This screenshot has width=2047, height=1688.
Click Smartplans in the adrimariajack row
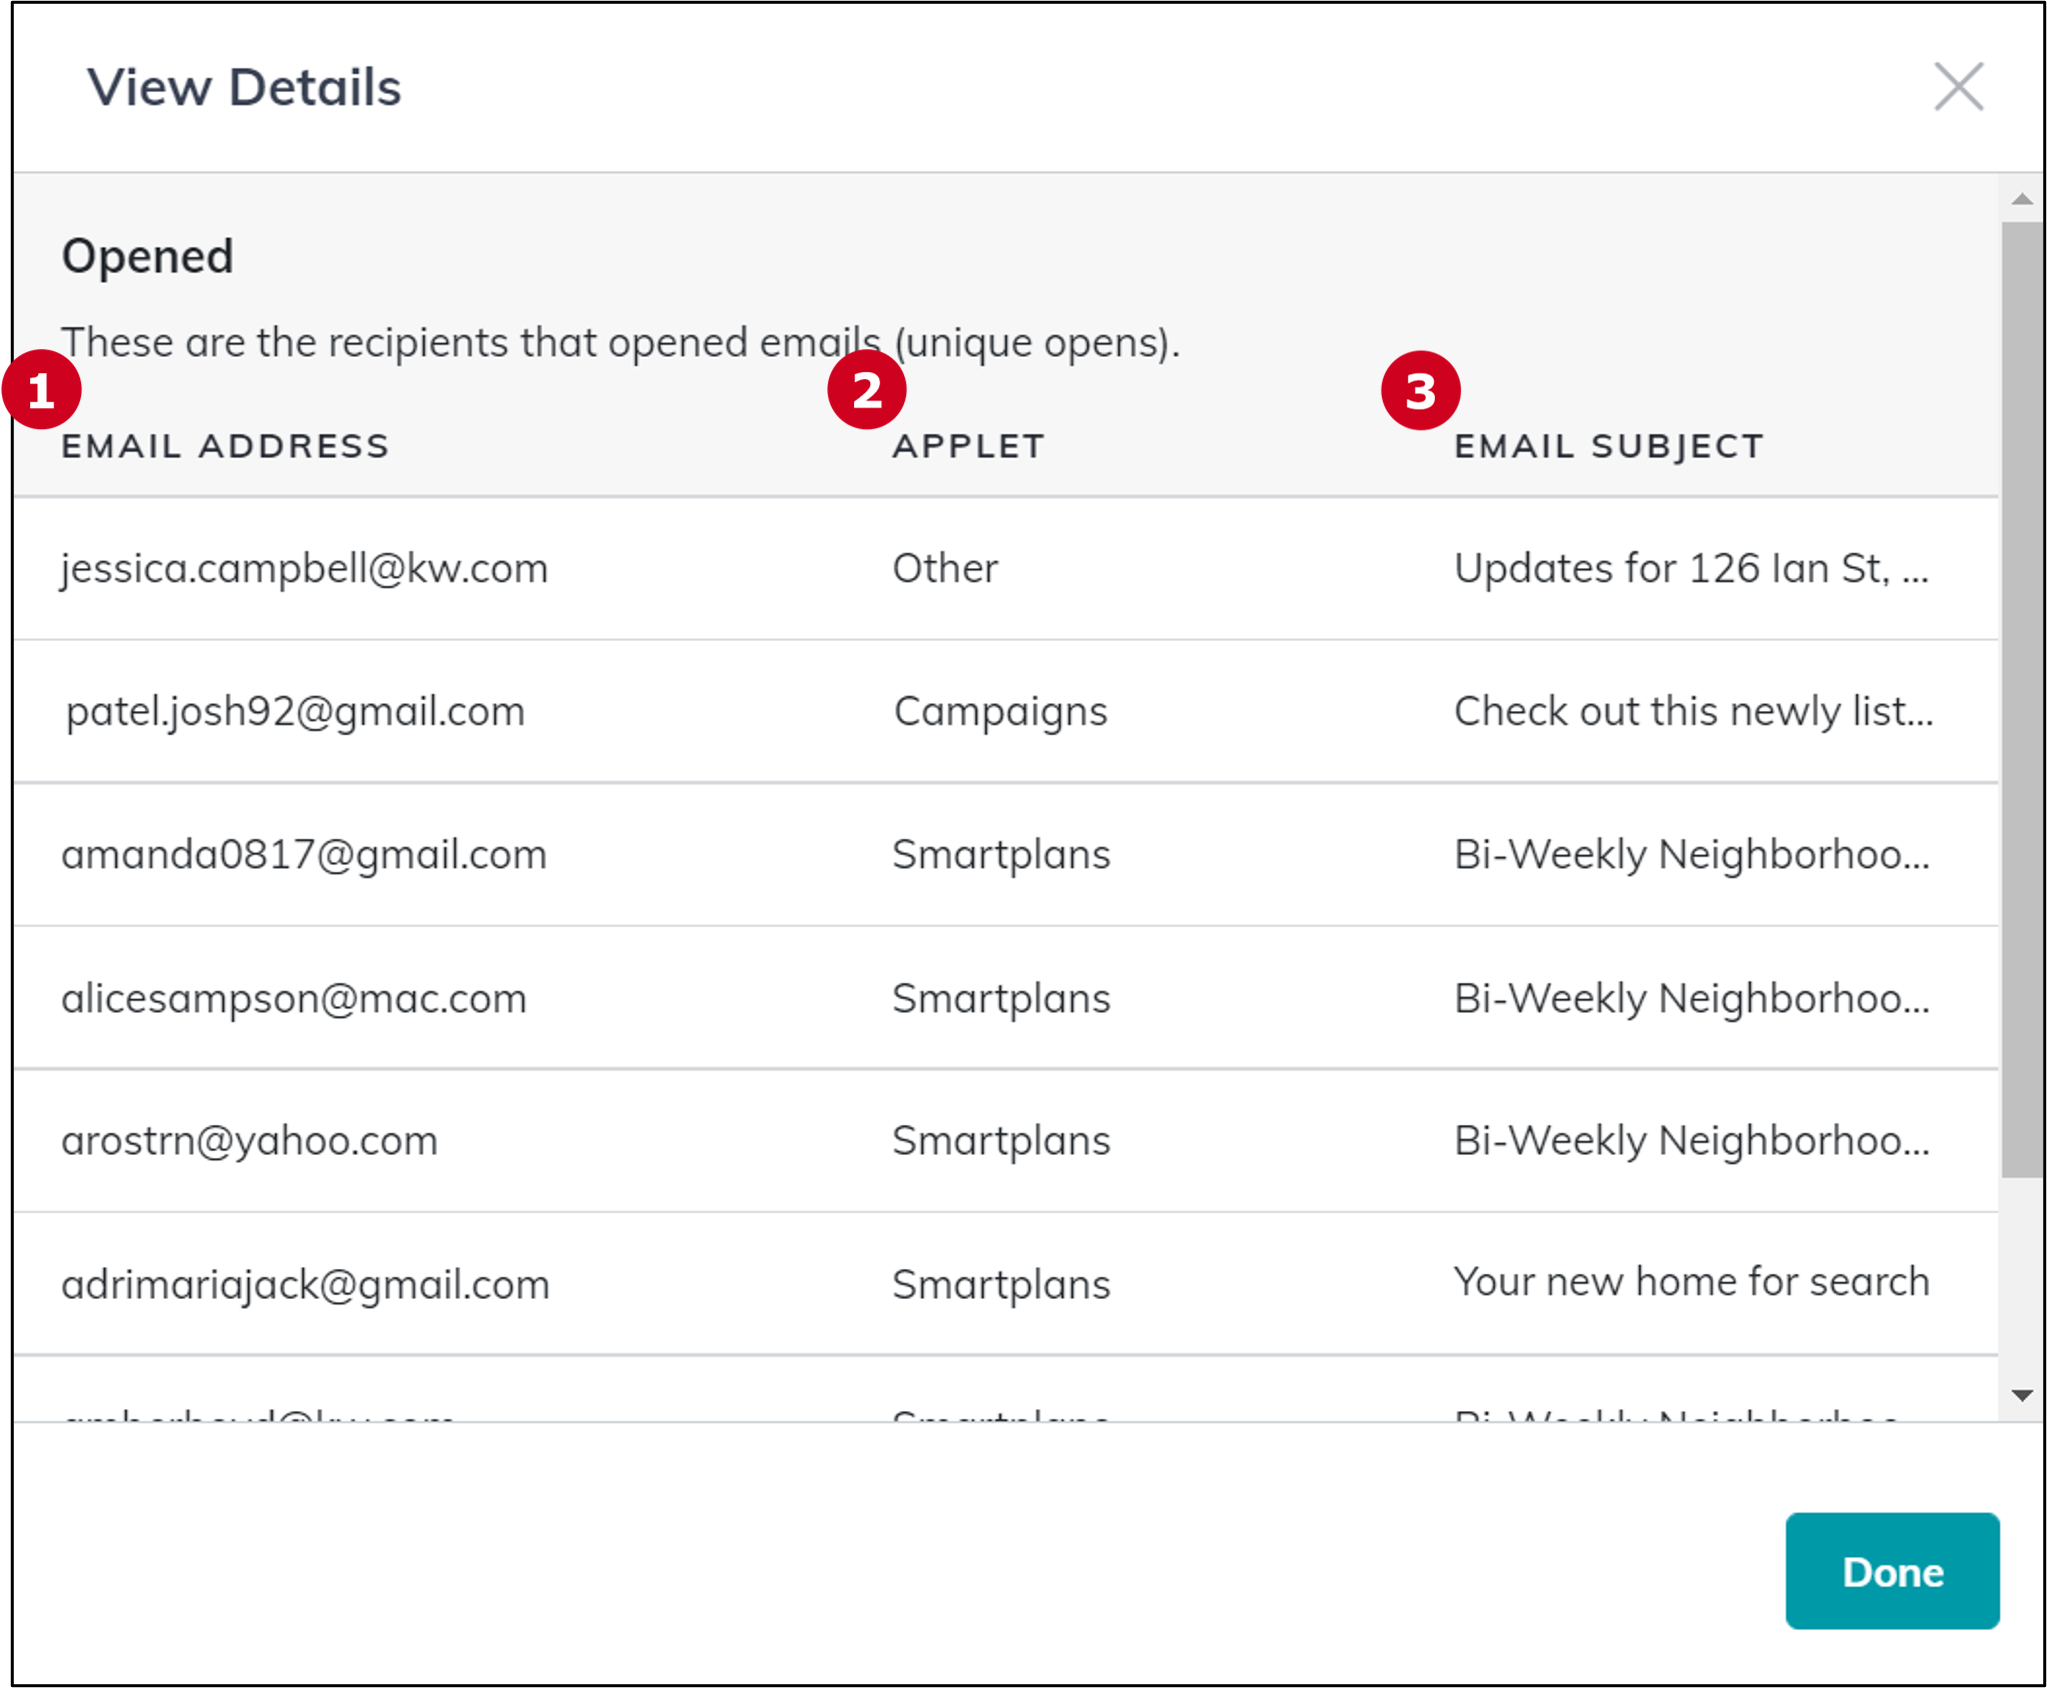[1001, 1285]
